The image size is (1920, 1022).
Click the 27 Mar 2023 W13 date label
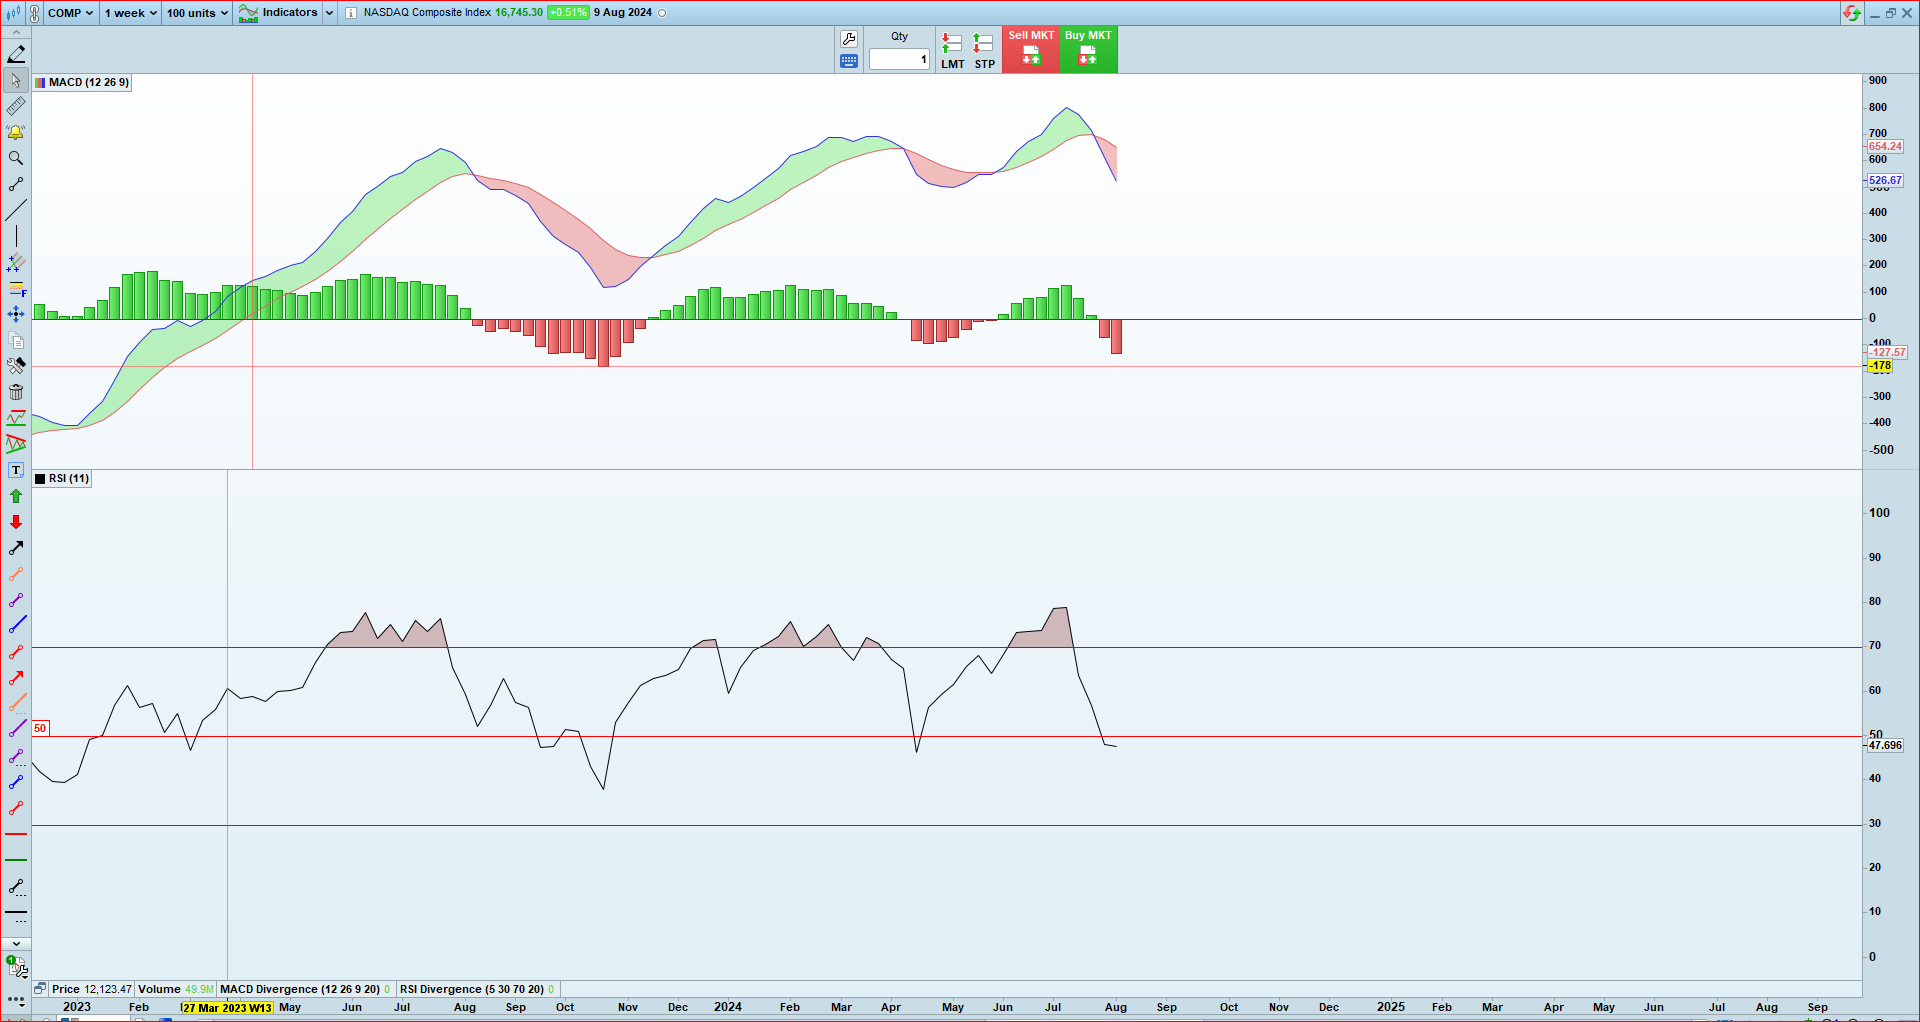[227, 1008]
